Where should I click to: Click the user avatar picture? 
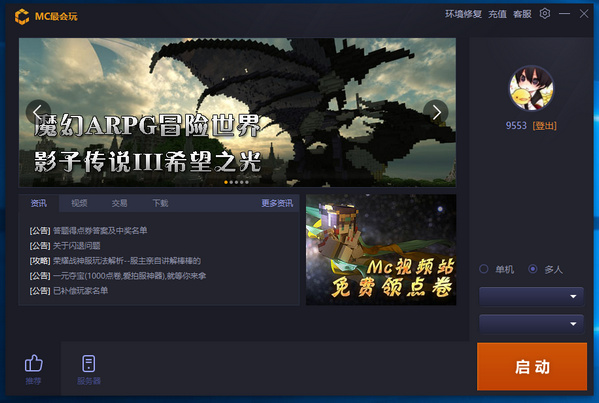tap(531, 88)
